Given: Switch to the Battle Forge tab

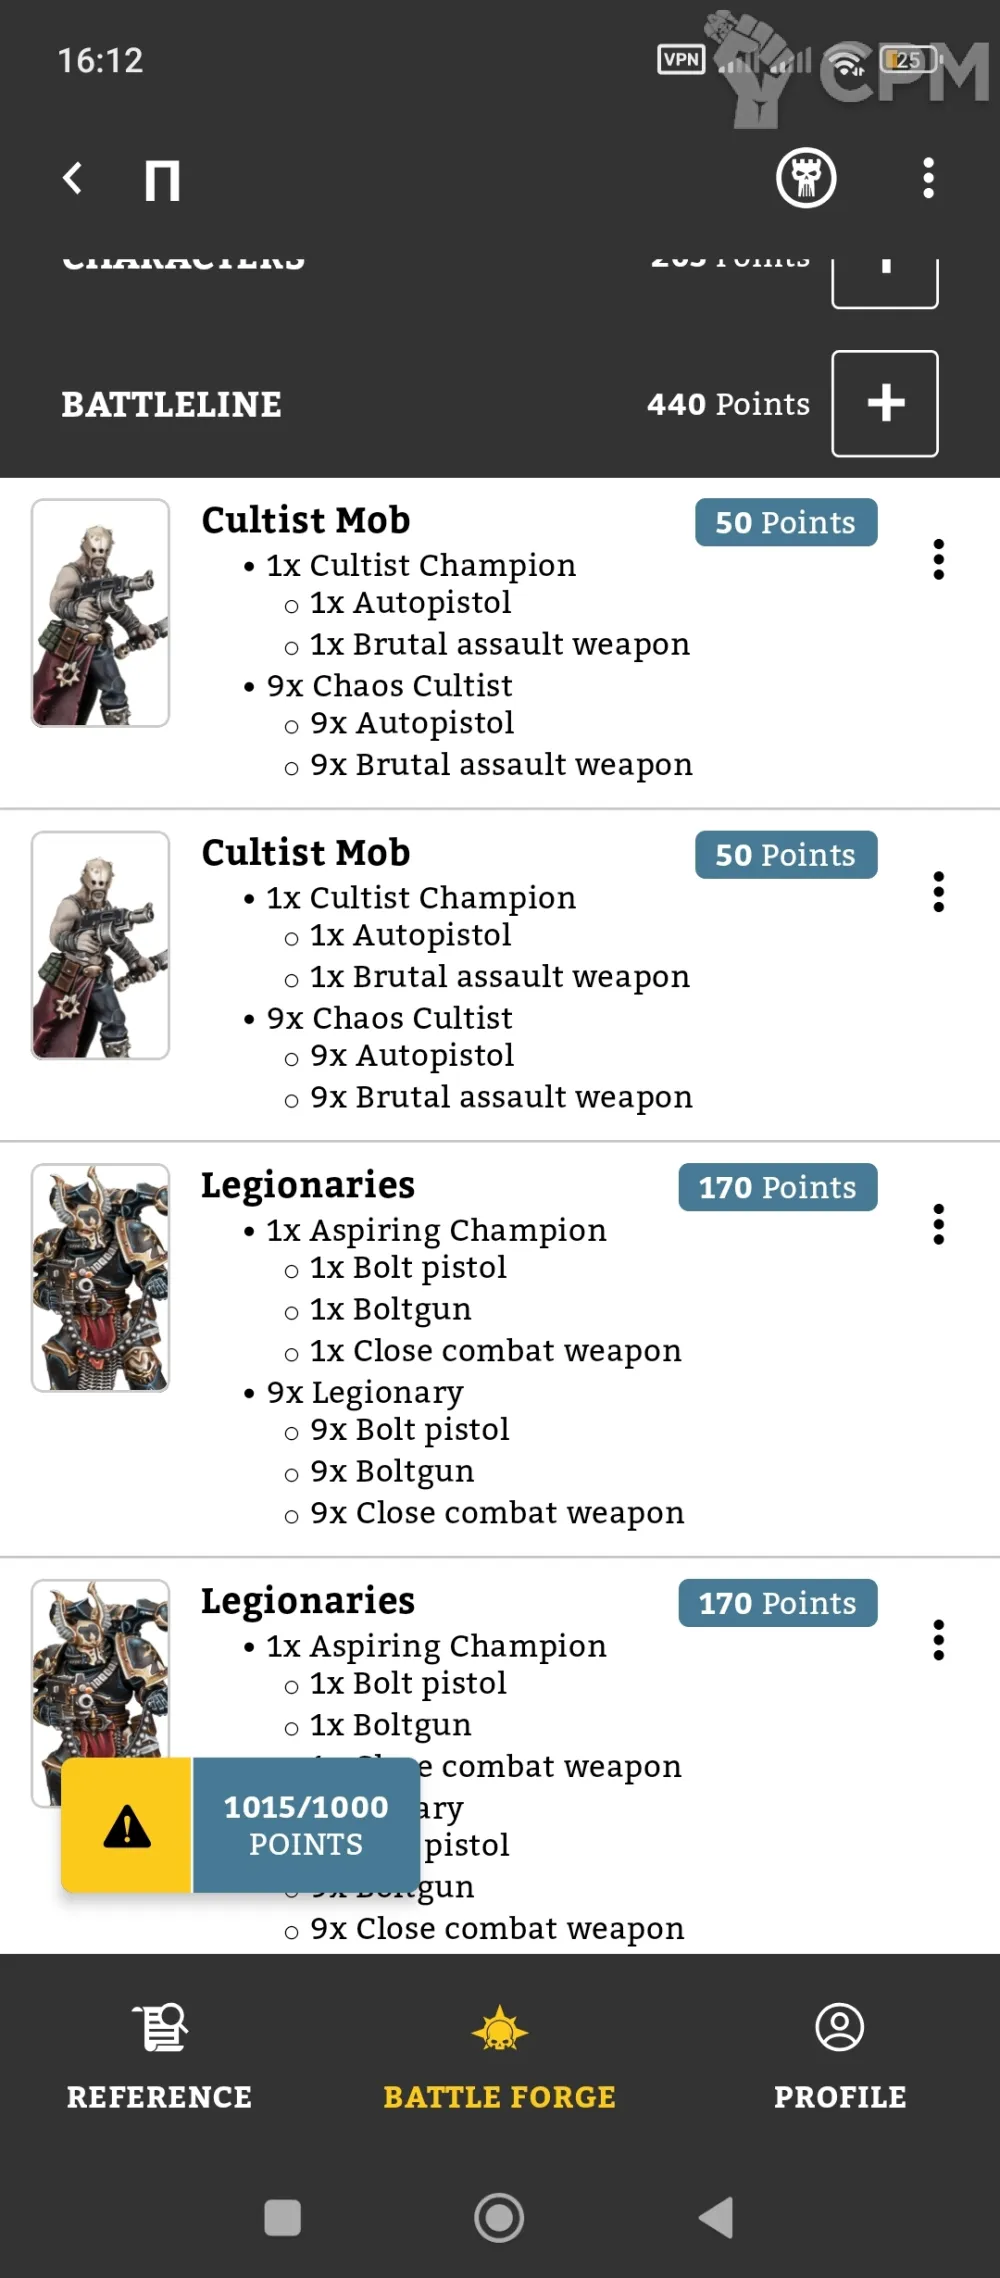Looking at the screenshot, I should (x=499, y=2056).
